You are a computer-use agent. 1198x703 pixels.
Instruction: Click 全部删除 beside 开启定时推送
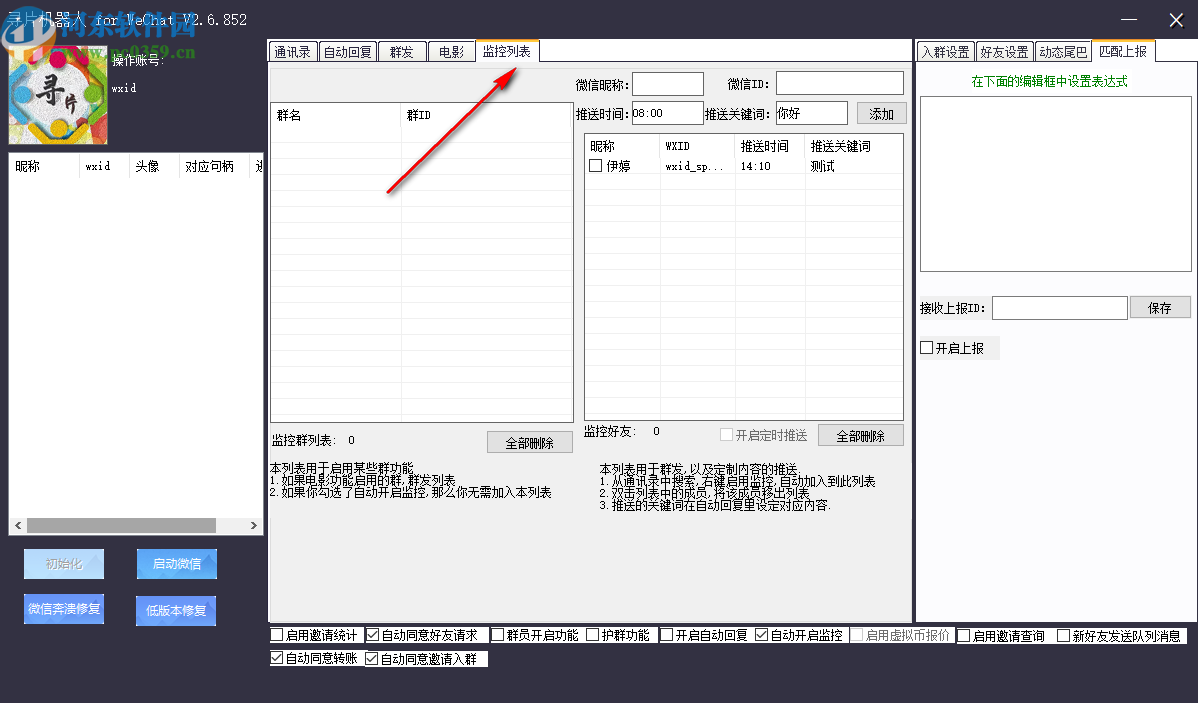point(860,436)
